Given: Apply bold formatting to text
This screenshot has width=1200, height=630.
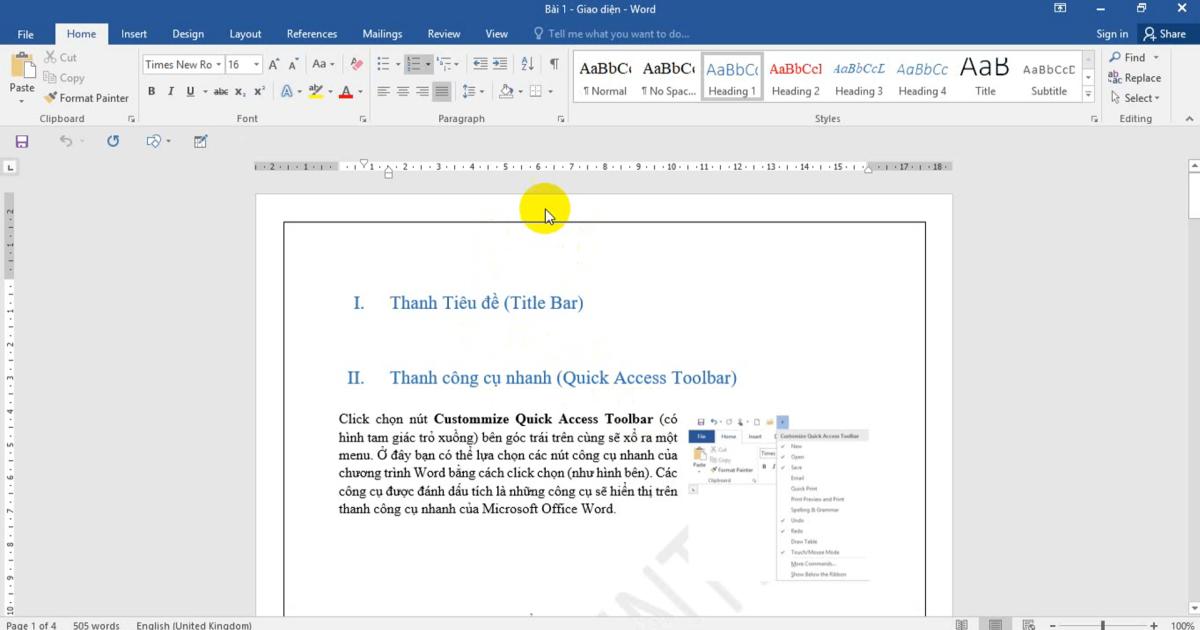Looking at the screenshot, I should [x=151, y=91].
